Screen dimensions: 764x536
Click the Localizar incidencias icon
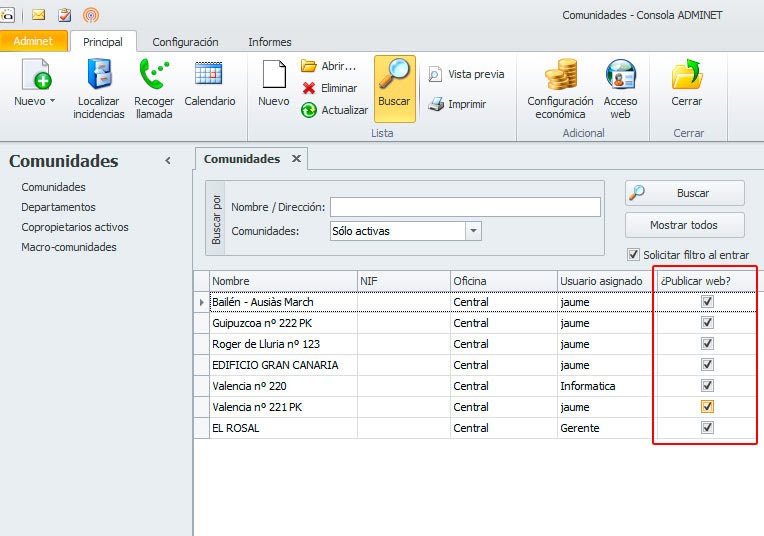(x=99, y=76)
